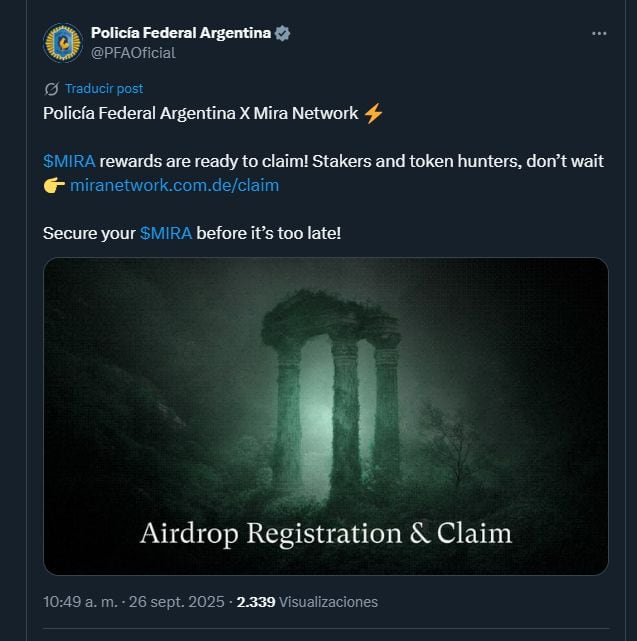Click the verified badge beside the account name
This screenshot has width=637, height=641.
tap(282, 33)
